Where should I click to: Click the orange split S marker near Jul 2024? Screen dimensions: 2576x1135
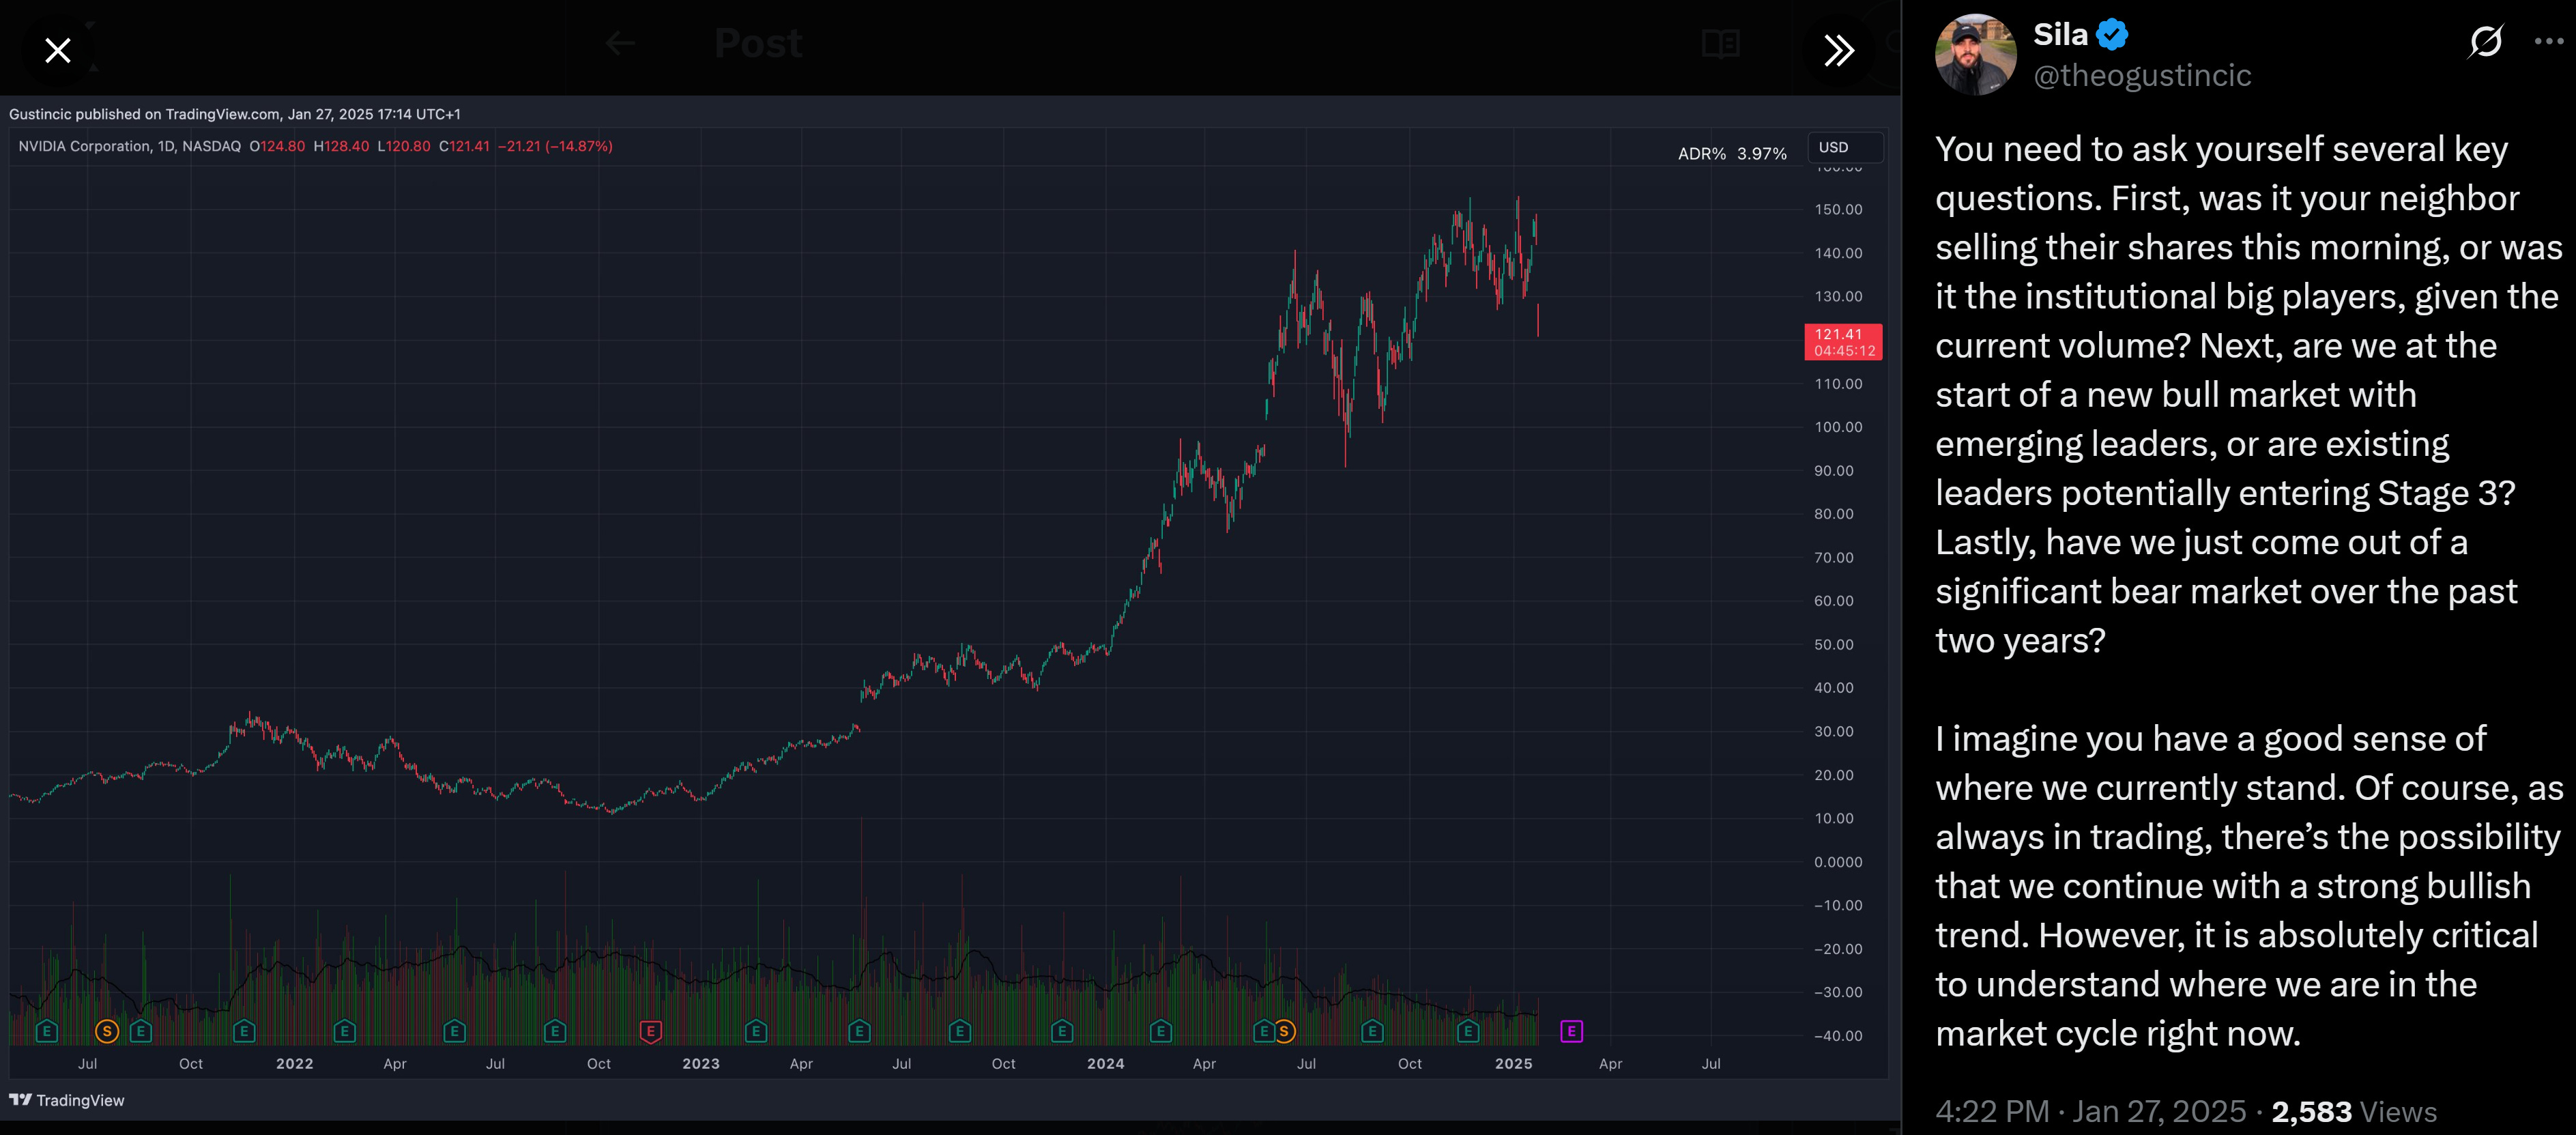pos(1284,1031)
